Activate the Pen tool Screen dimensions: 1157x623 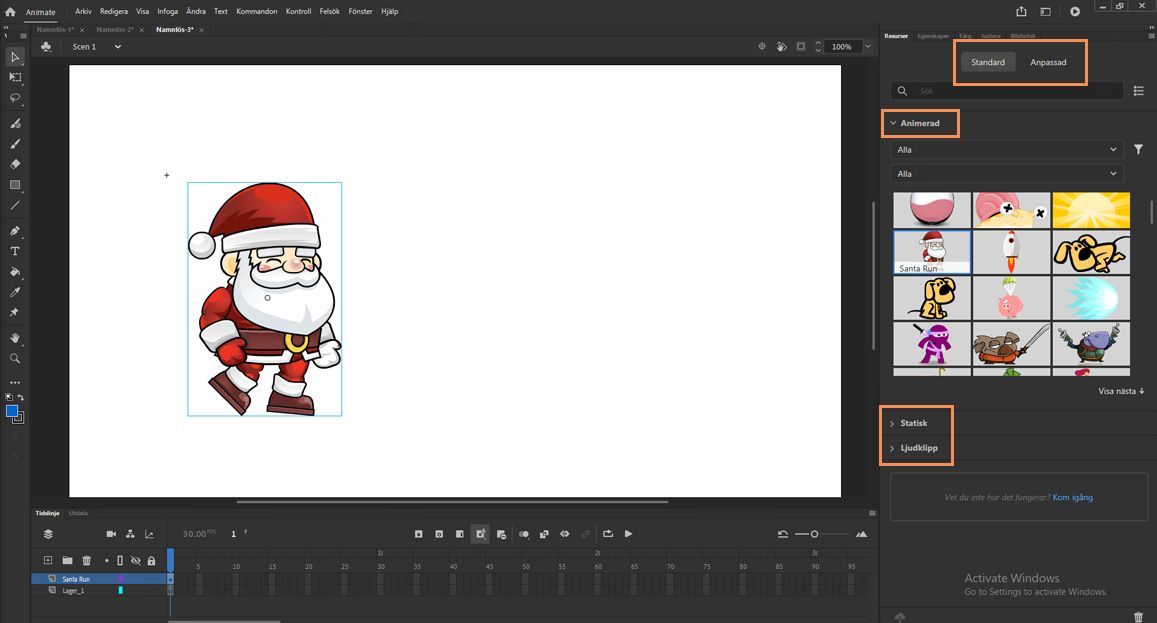[15, 230]
